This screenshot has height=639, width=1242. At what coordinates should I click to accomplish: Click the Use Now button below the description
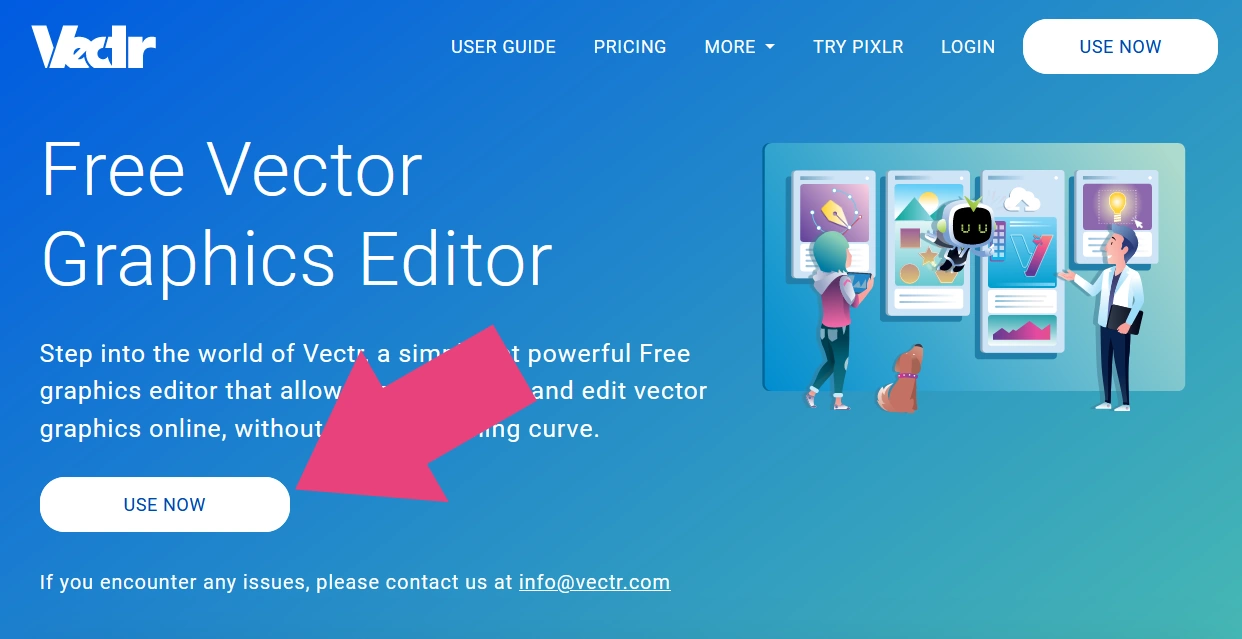point(165,504)
